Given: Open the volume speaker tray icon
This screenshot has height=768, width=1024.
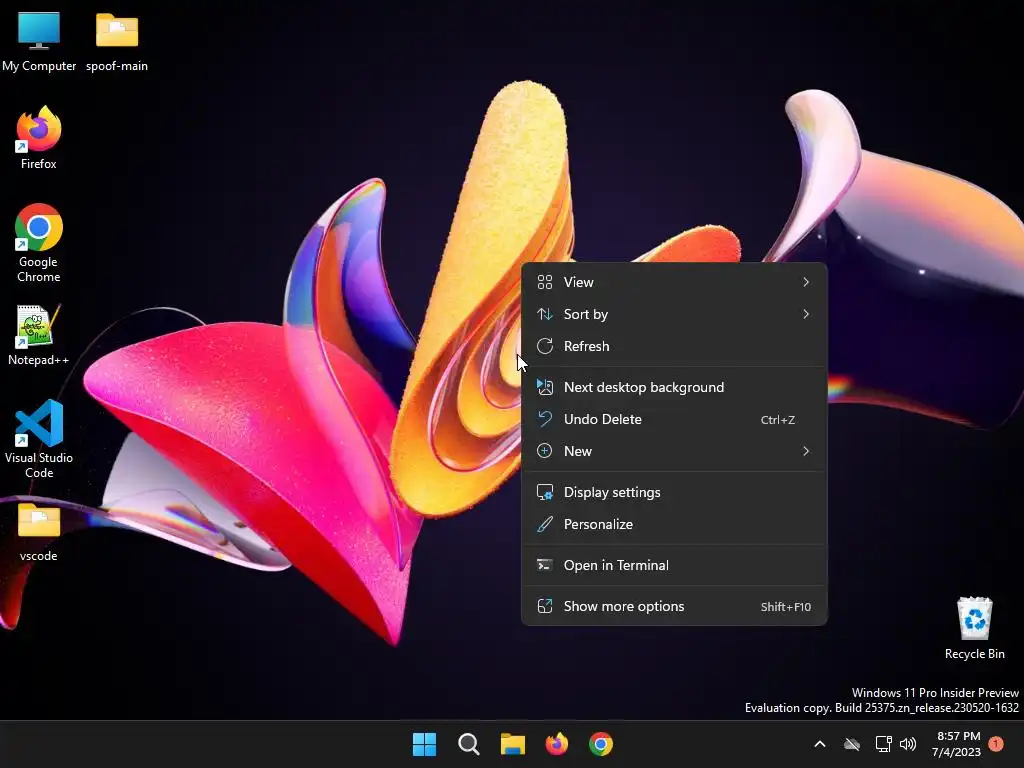Looking at the screenshot, I should click(908, 744).
